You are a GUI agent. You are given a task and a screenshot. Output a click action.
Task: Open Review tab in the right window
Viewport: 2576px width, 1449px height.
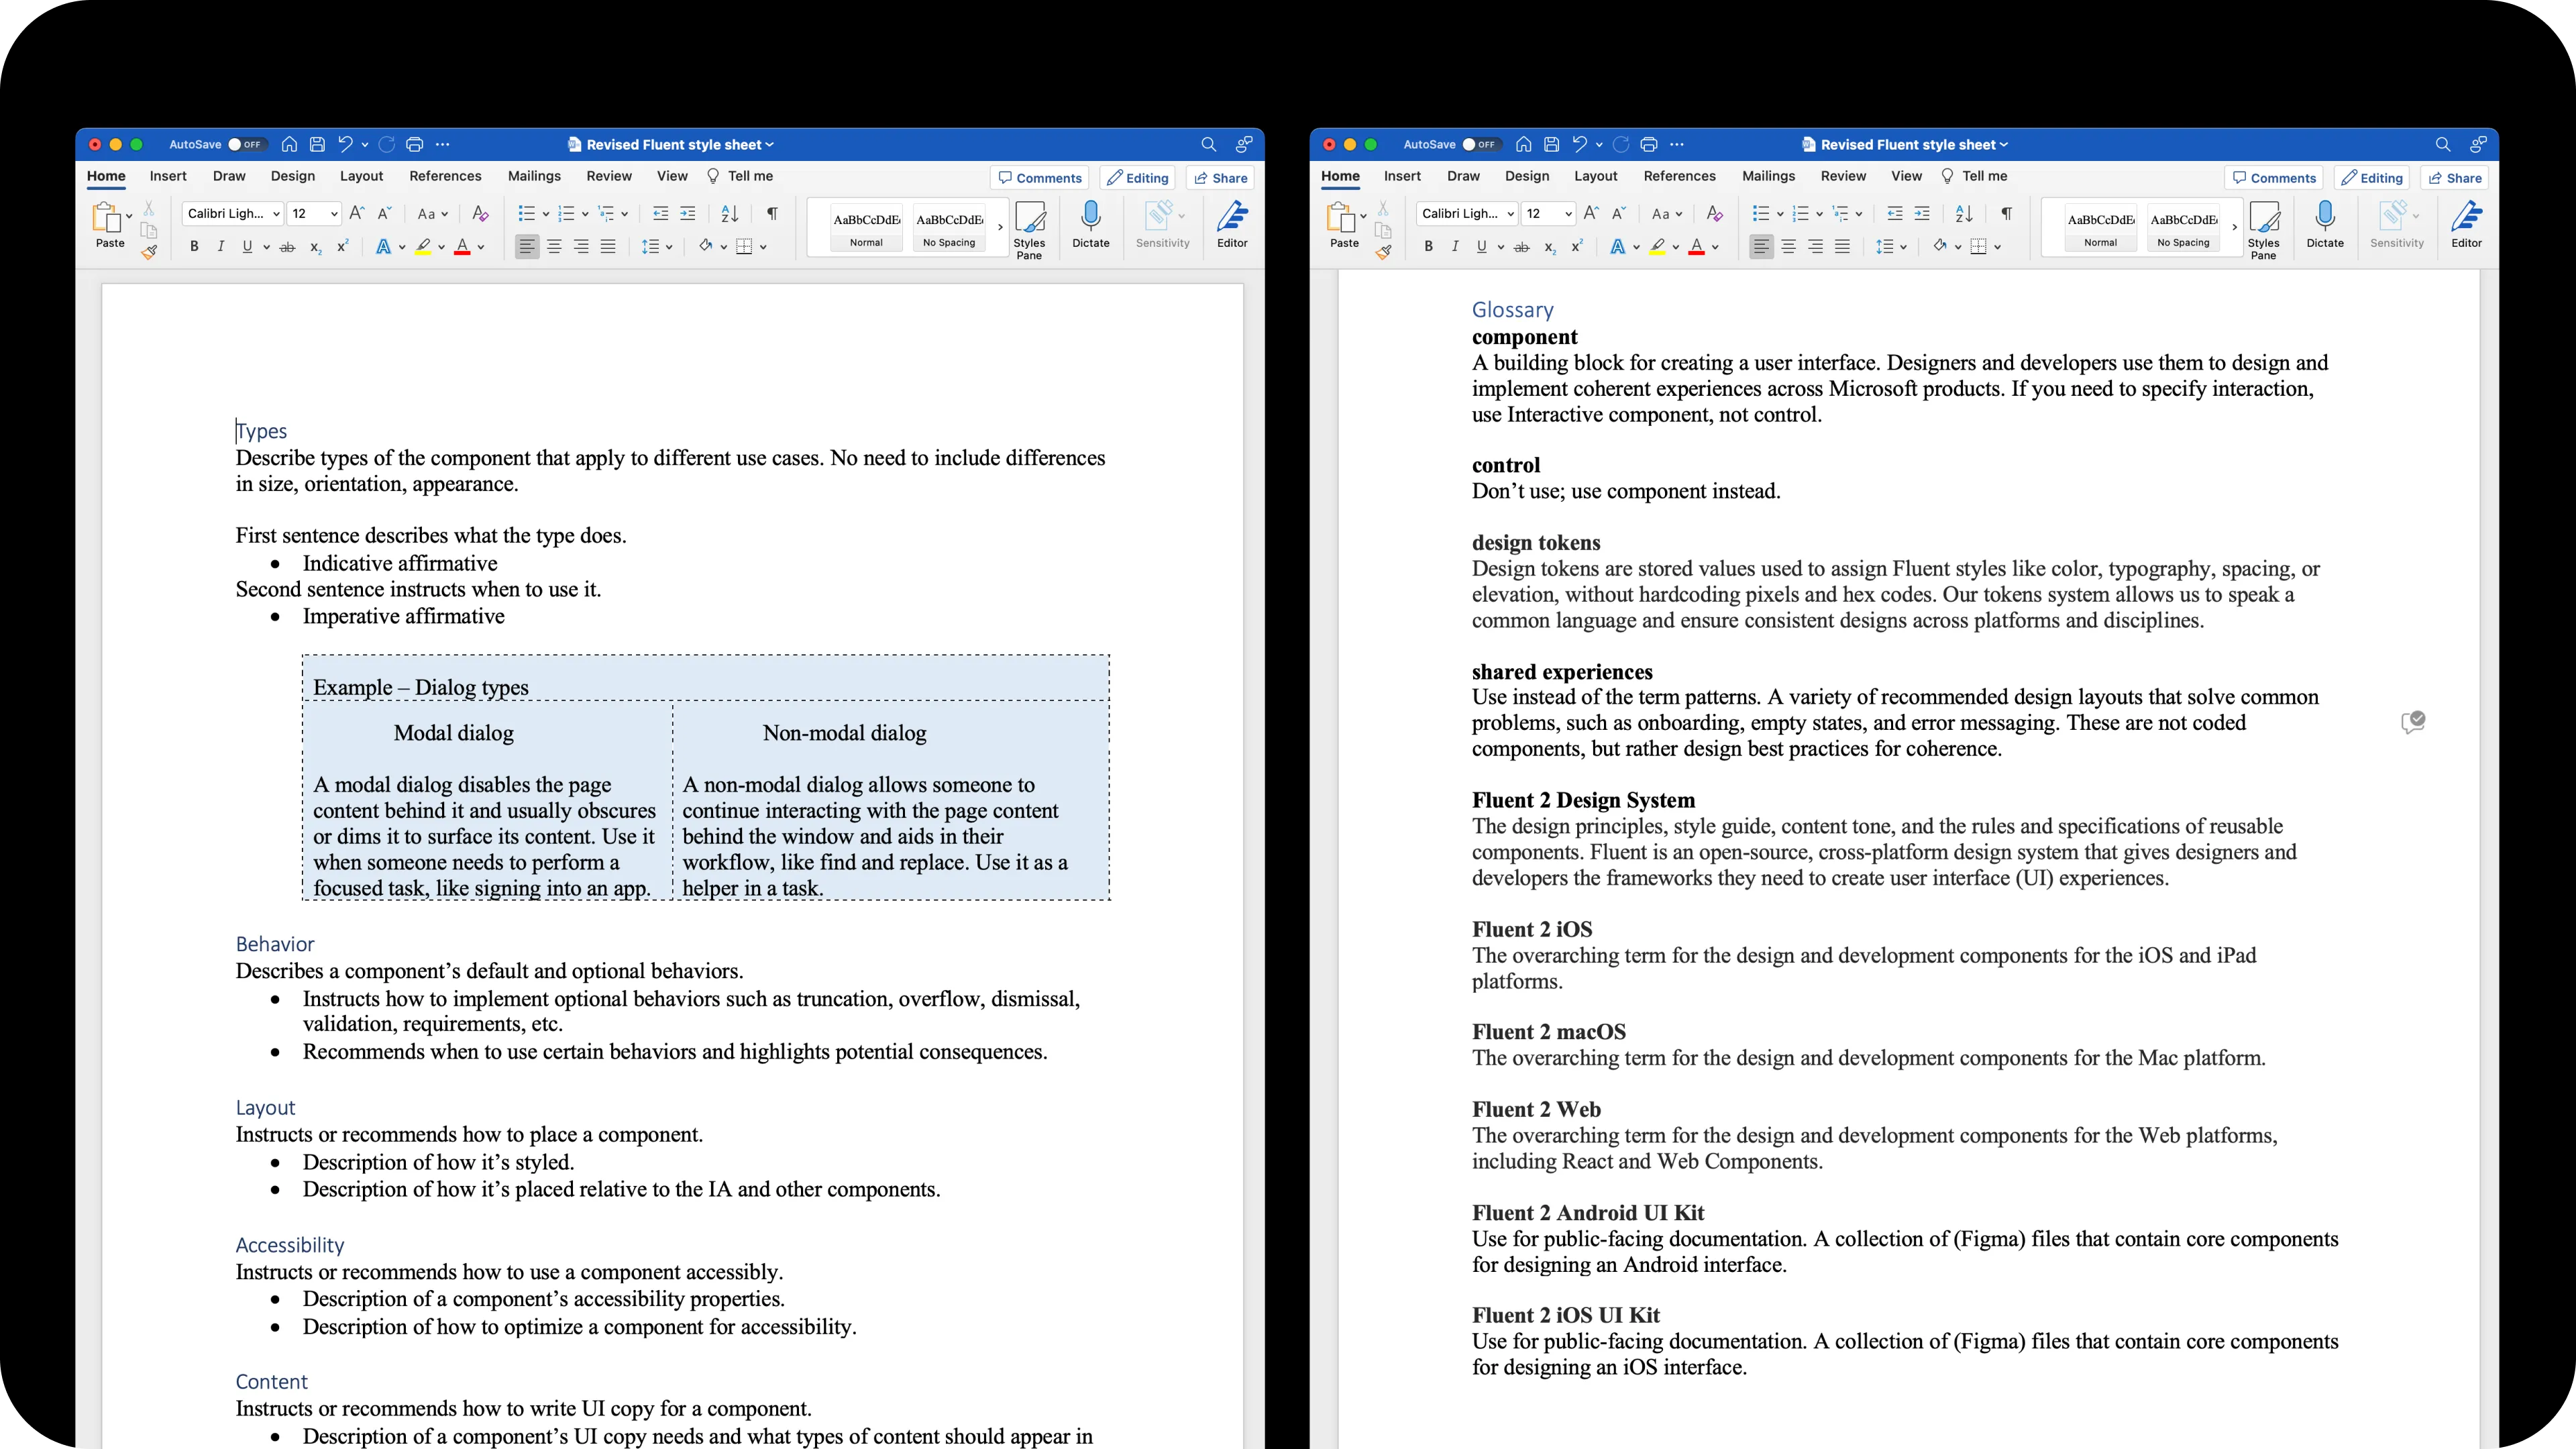(1843, 176)
